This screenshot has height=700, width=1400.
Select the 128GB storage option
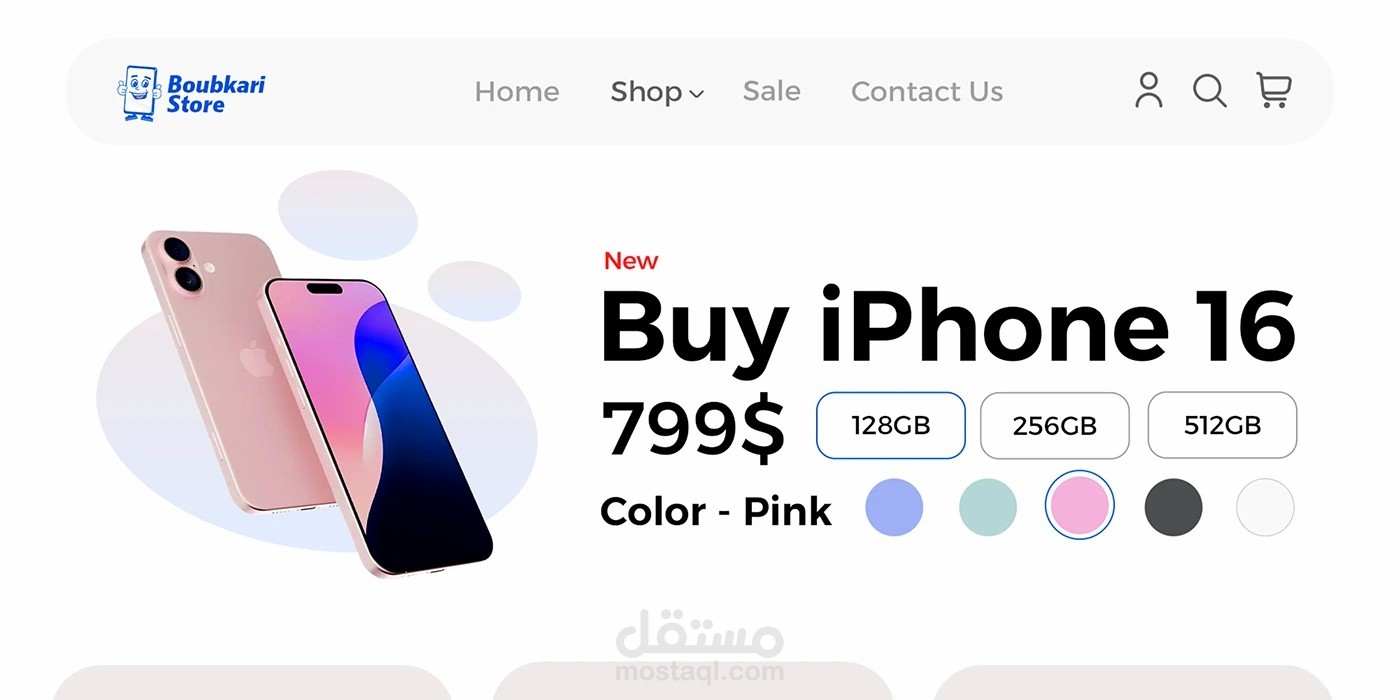891,425
